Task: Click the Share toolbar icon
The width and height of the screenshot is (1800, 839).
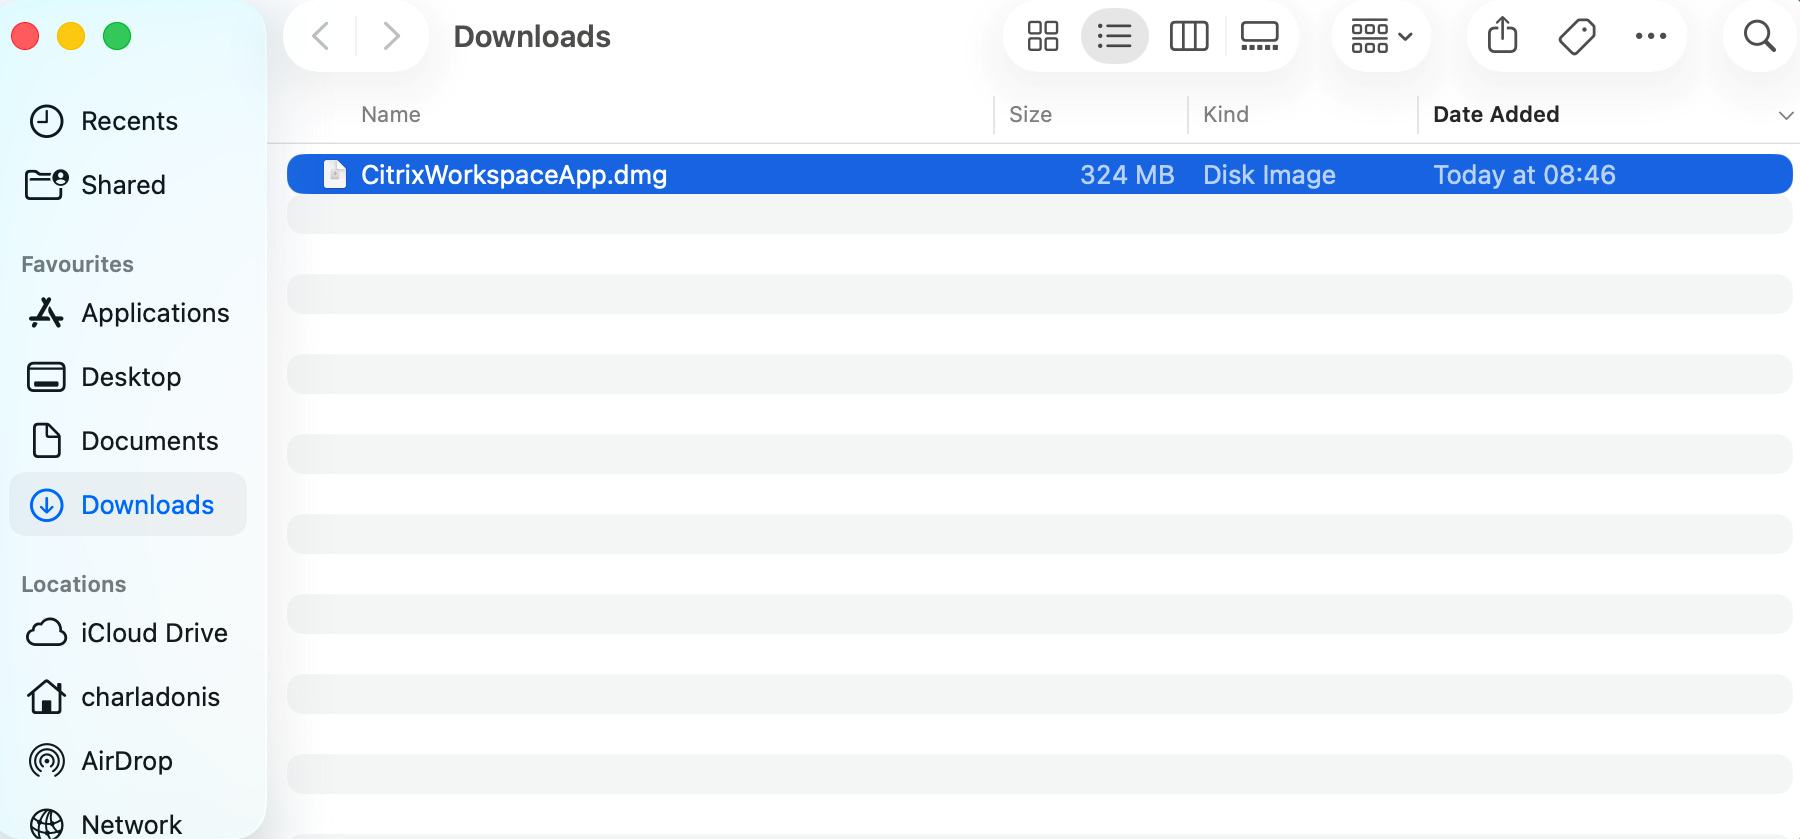Action: 1502,37
